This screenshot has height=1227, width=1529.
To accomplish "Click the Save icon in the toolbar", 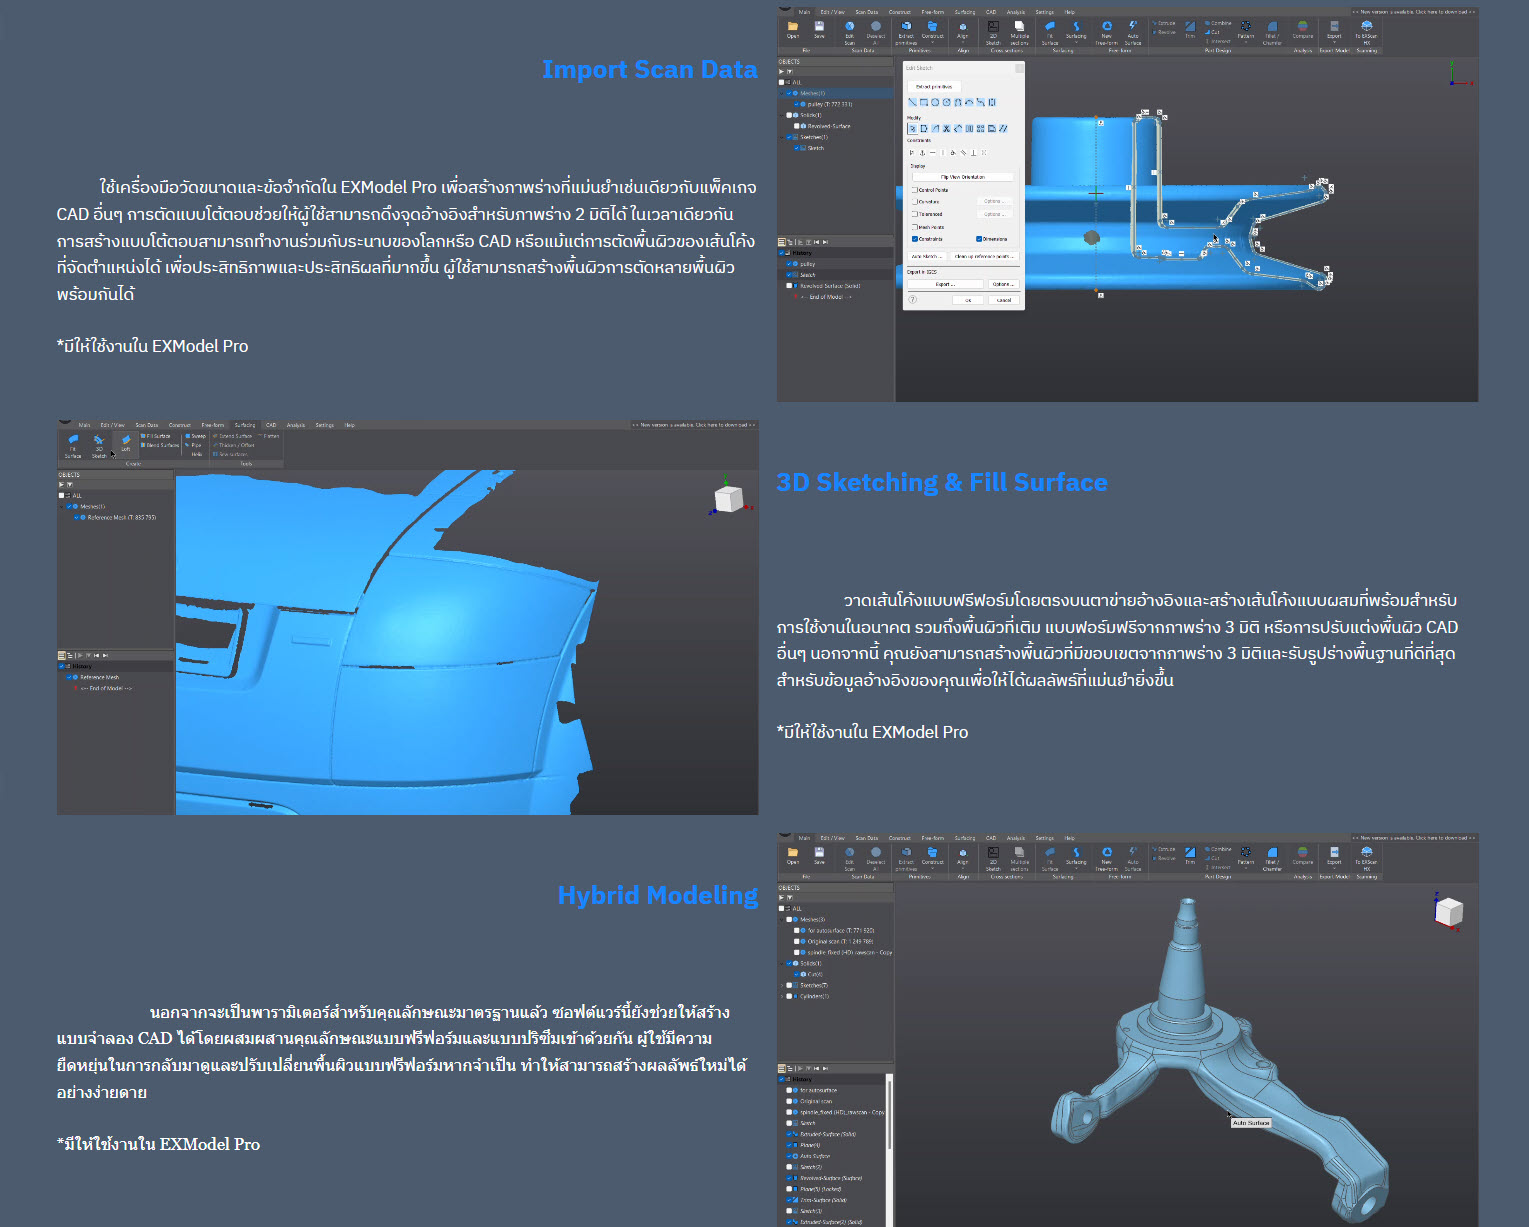I will 819,28.
